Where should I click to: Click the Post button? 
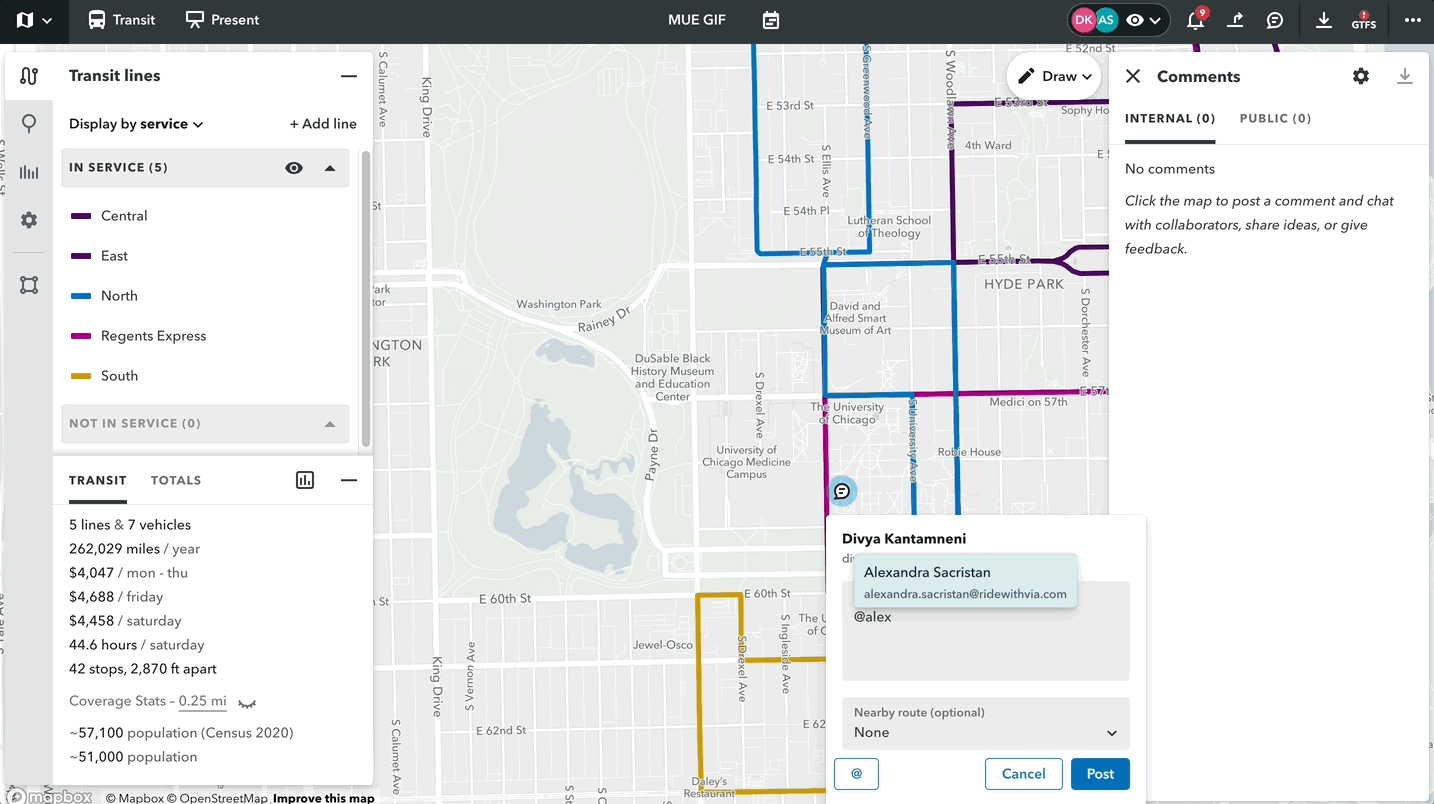(1099, 774)
